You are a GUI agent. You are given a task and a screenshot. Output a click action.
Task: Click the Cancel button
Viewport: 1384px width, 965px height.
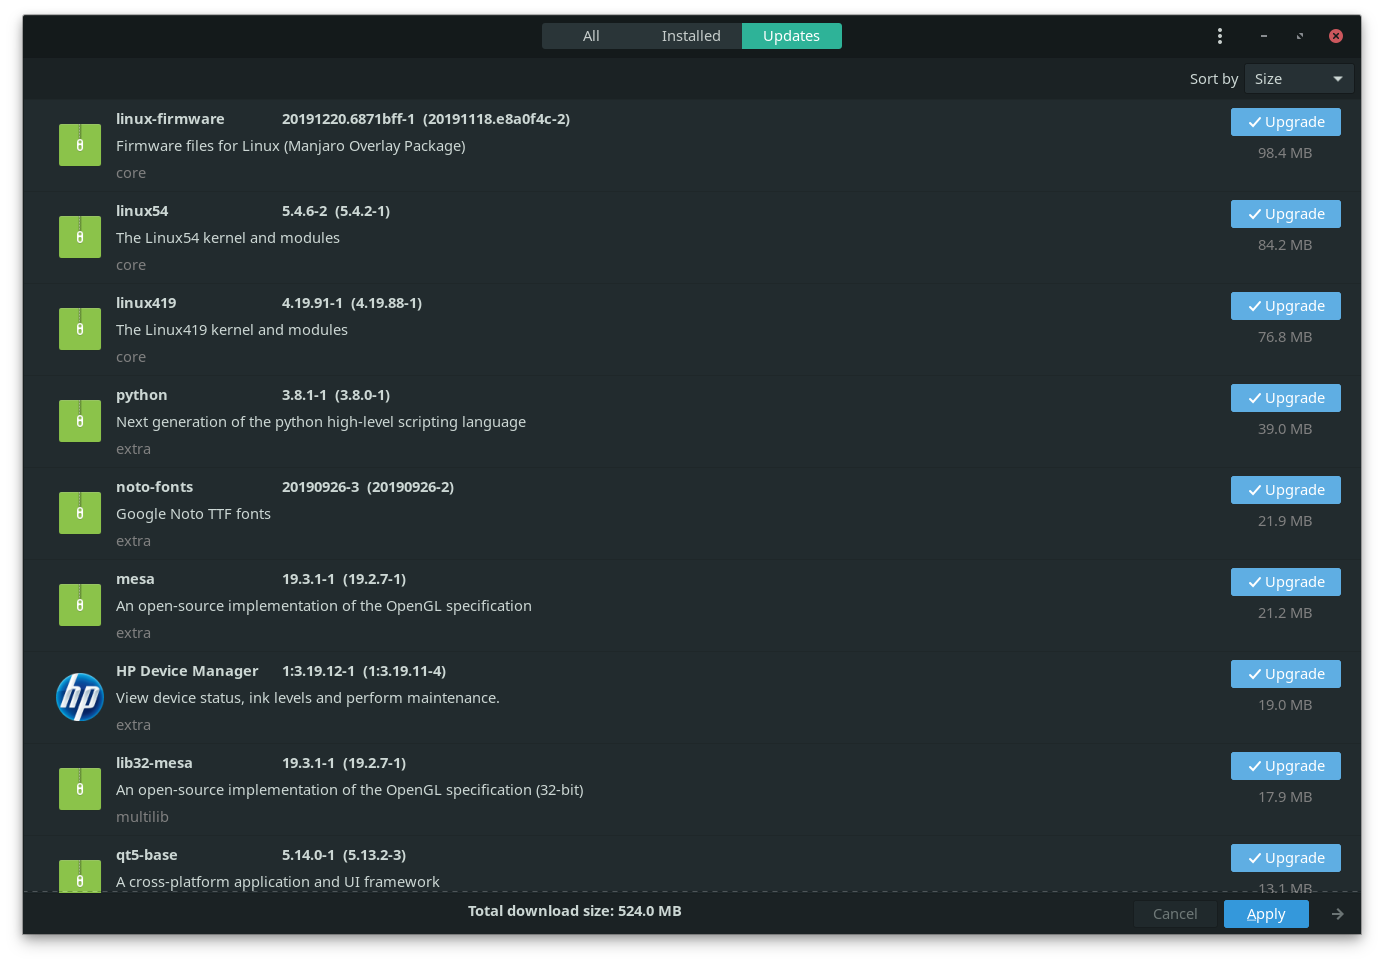click(1175, 914)
